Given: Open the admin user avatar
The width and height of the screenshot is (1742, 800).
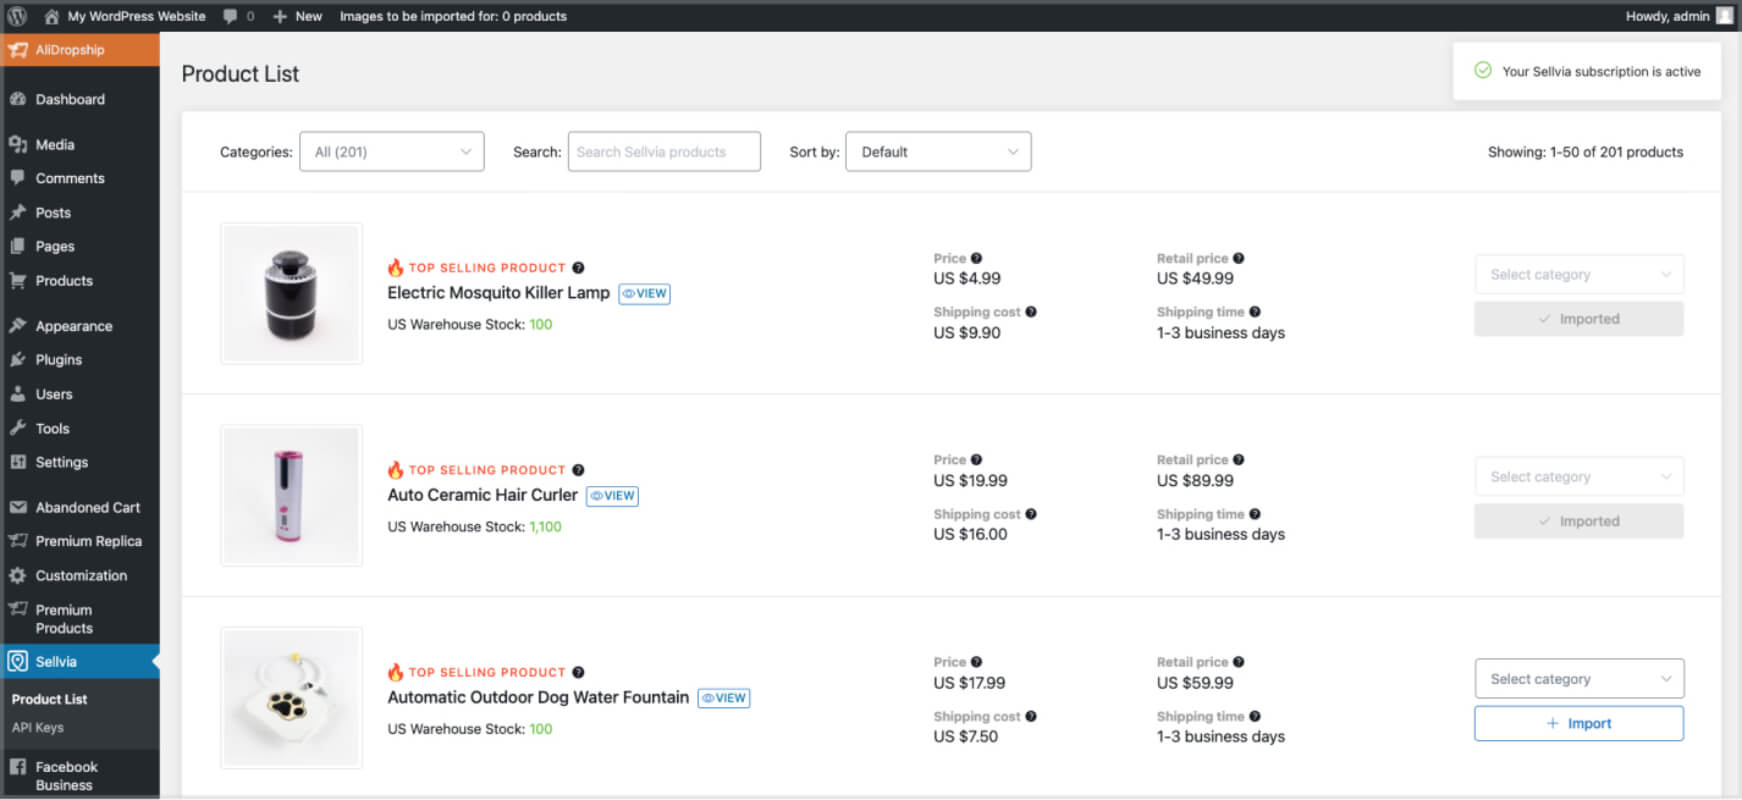Looking at the screenshot, I should pos(1725,16).
